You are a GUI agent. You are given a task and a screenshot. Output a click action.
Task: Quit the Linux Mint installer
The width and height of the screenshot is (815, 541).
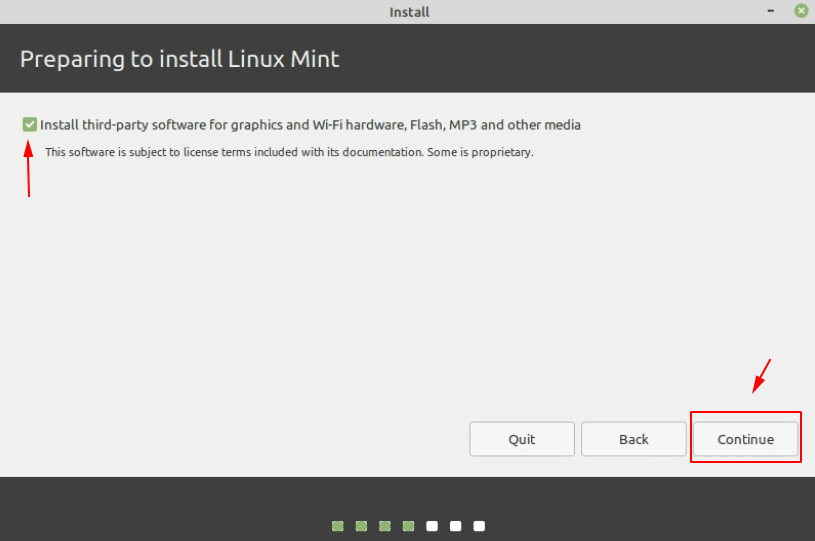pos(522,439)
